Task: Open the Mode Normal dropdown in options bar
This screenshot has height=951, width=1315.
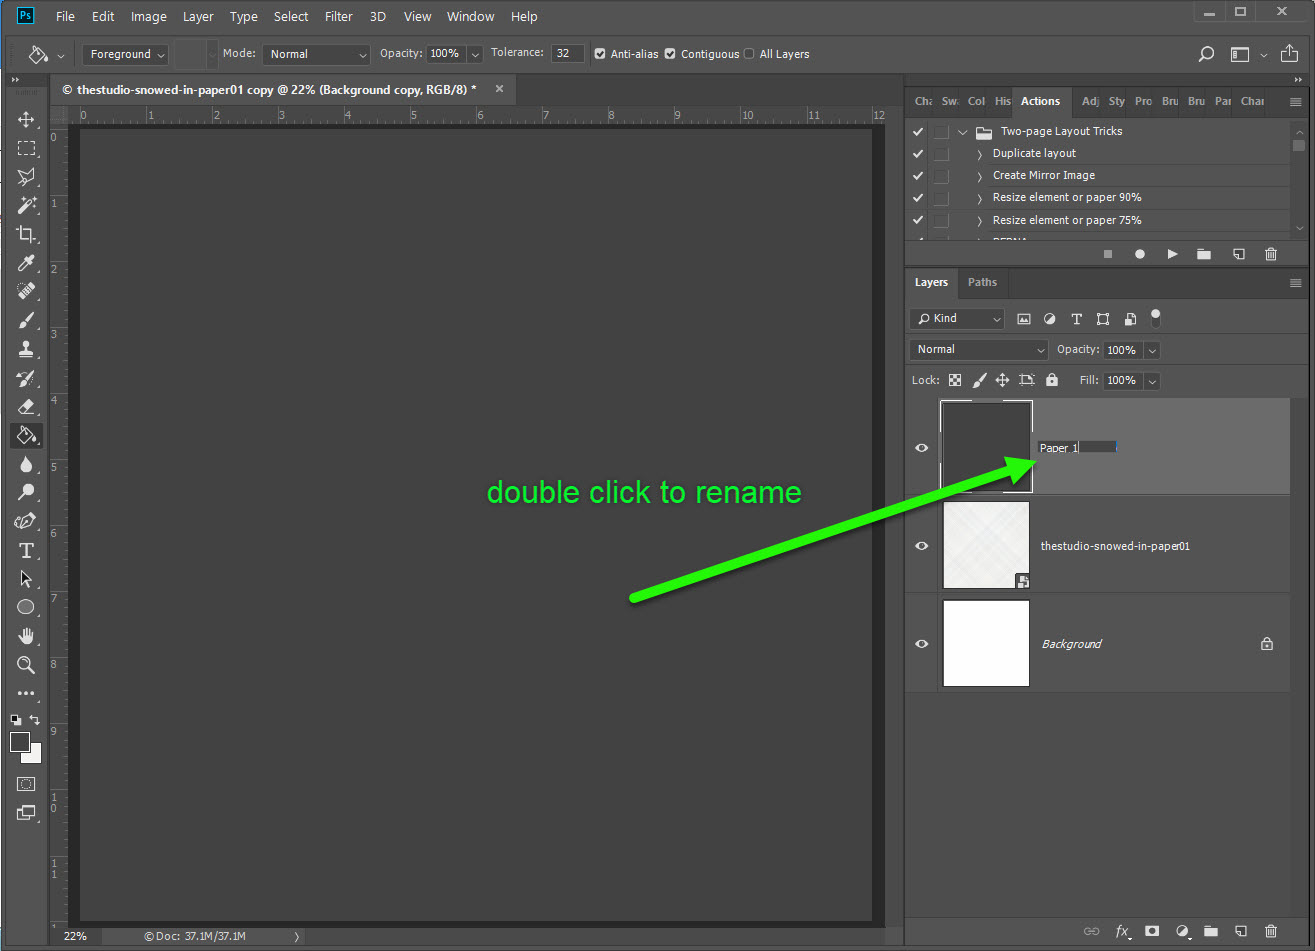Action: [x=316, y=54]
